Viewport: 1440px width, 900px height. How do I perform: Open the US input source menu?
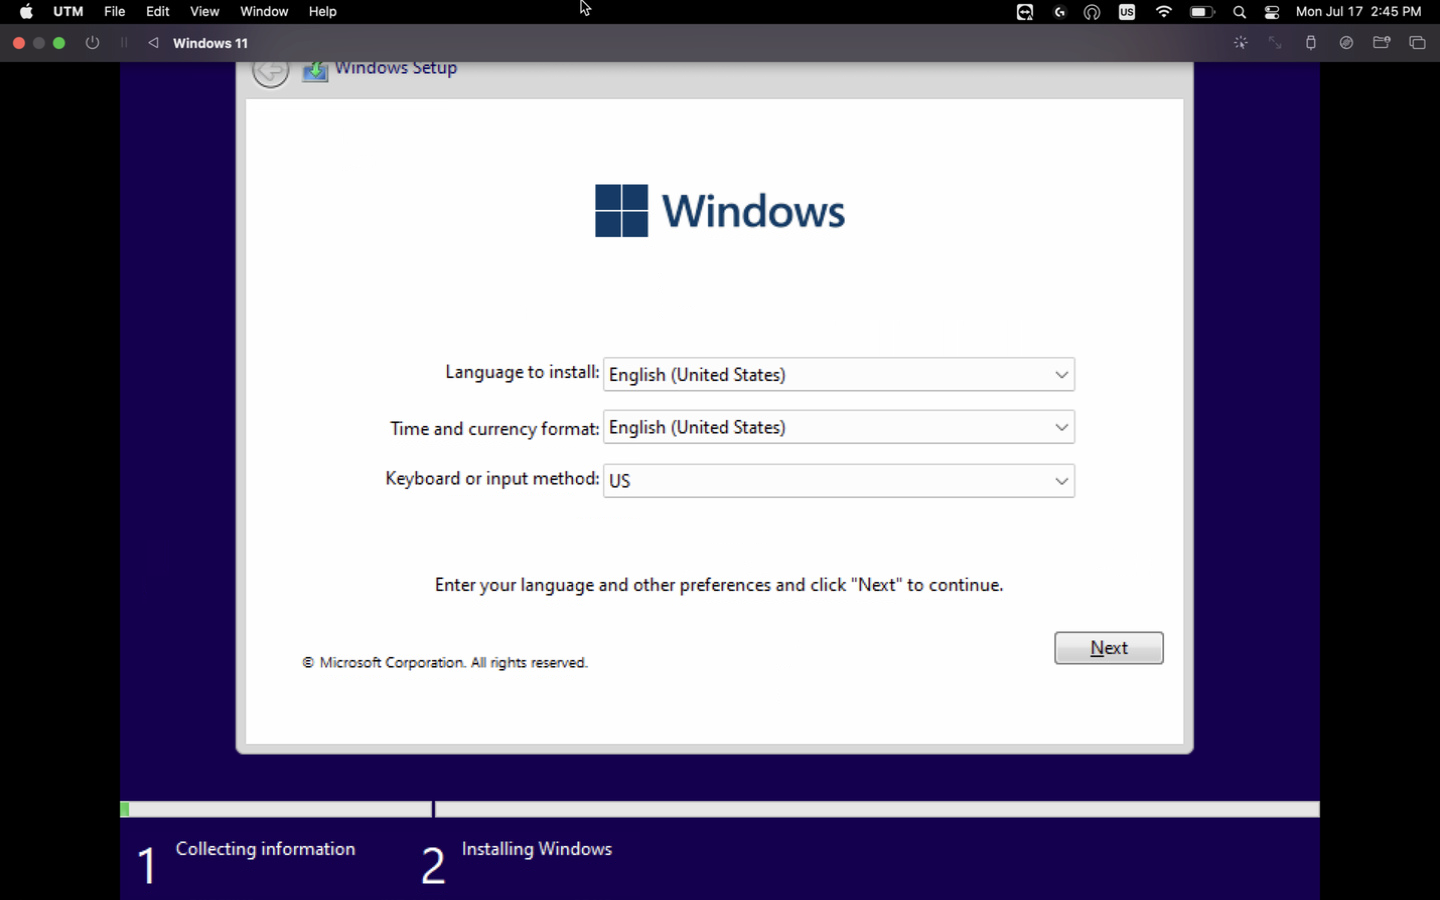point(1127,12)
